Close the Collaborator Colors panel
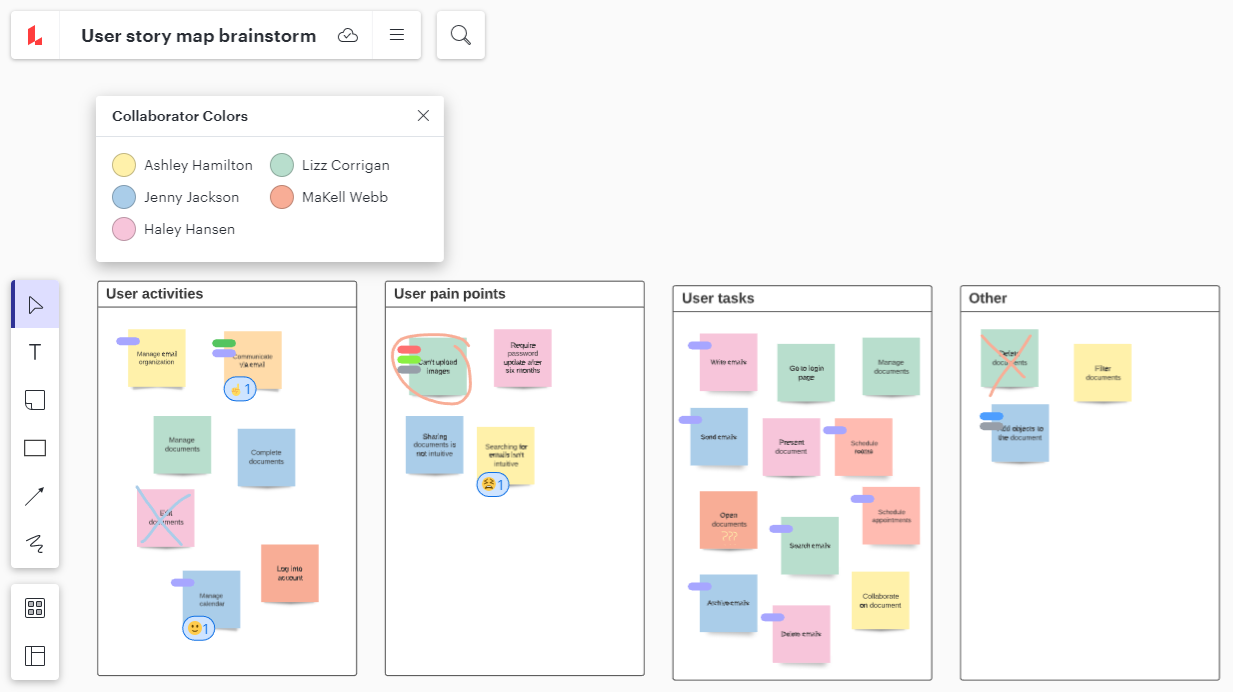 tap(423, 116)
